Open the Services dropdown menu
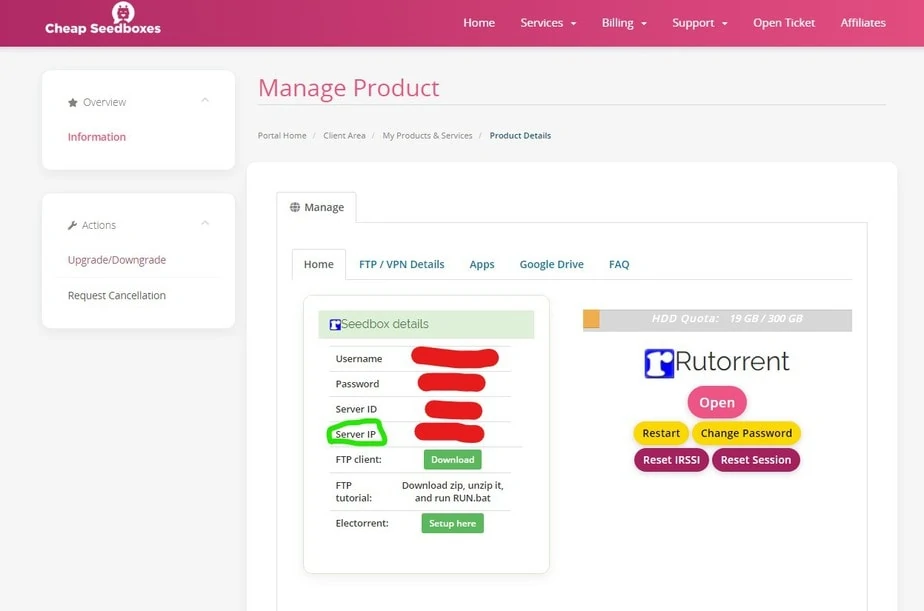 [548, 23]
